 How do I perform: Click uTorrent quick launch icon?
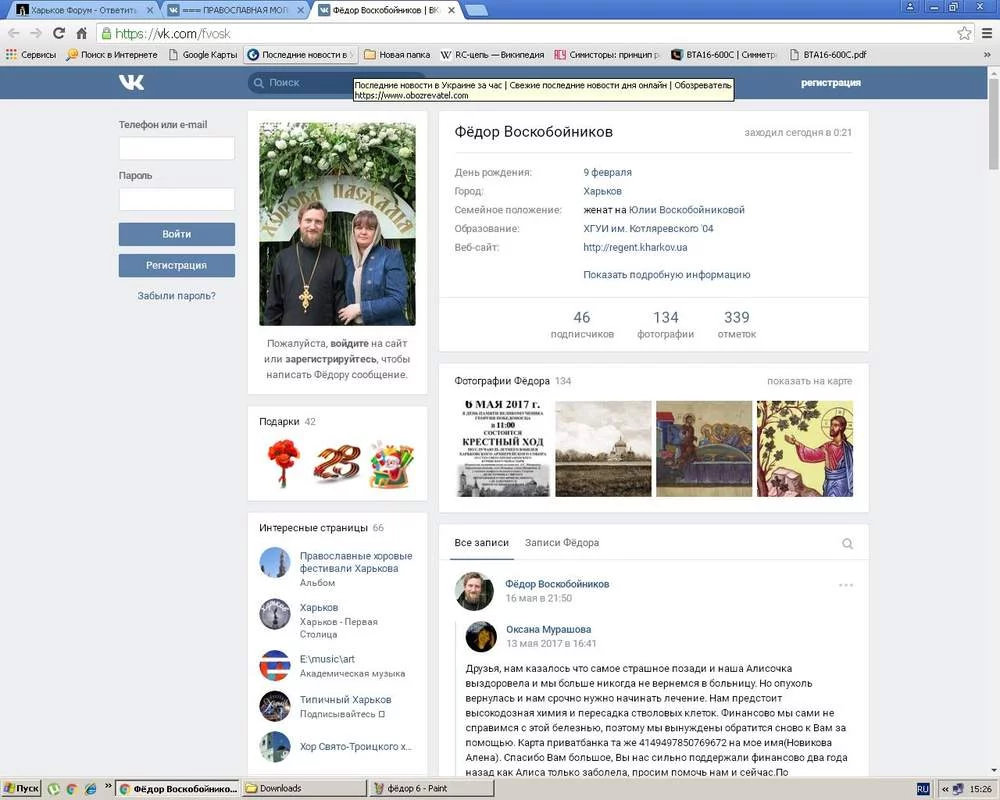coord(54,789)
